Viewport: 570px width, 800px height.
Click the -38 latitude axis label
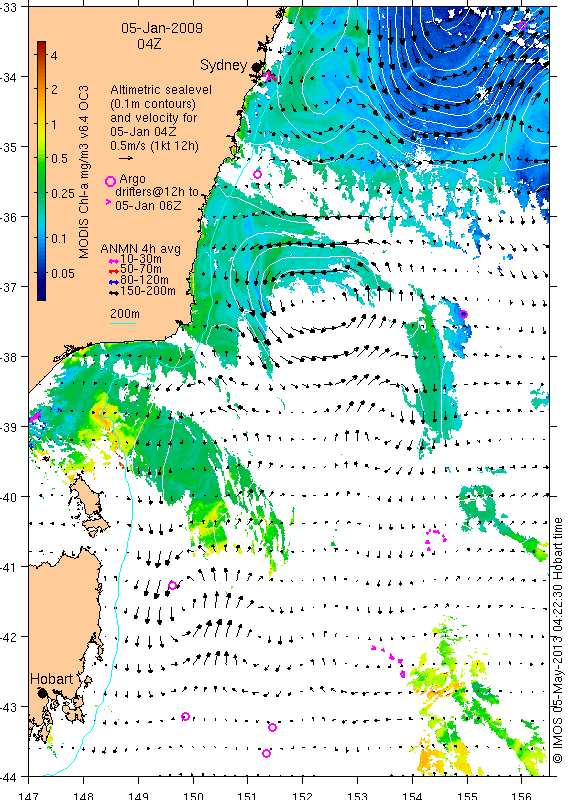(x=8, y=357)
